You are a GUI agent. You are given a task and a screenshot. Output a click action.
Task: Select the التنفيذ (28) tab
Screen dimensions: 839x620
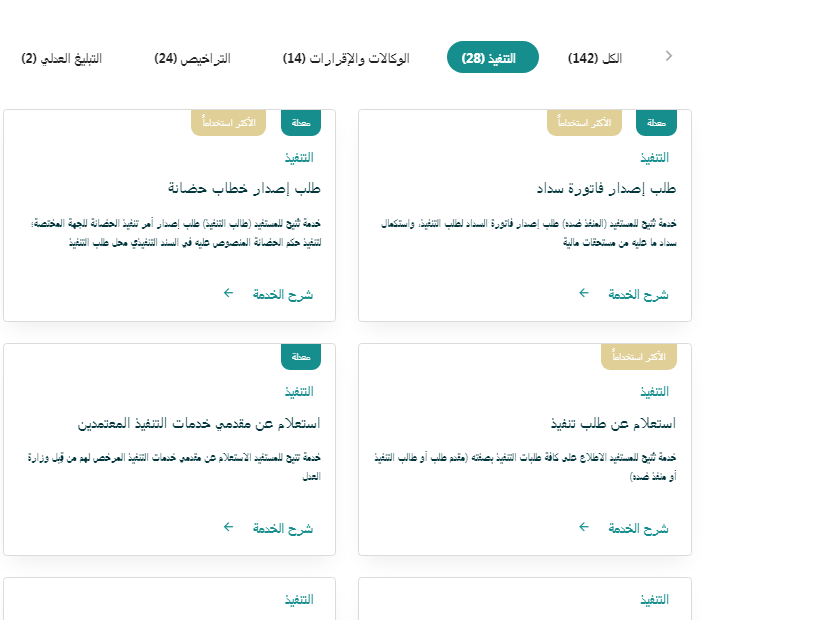coord(492,58)
